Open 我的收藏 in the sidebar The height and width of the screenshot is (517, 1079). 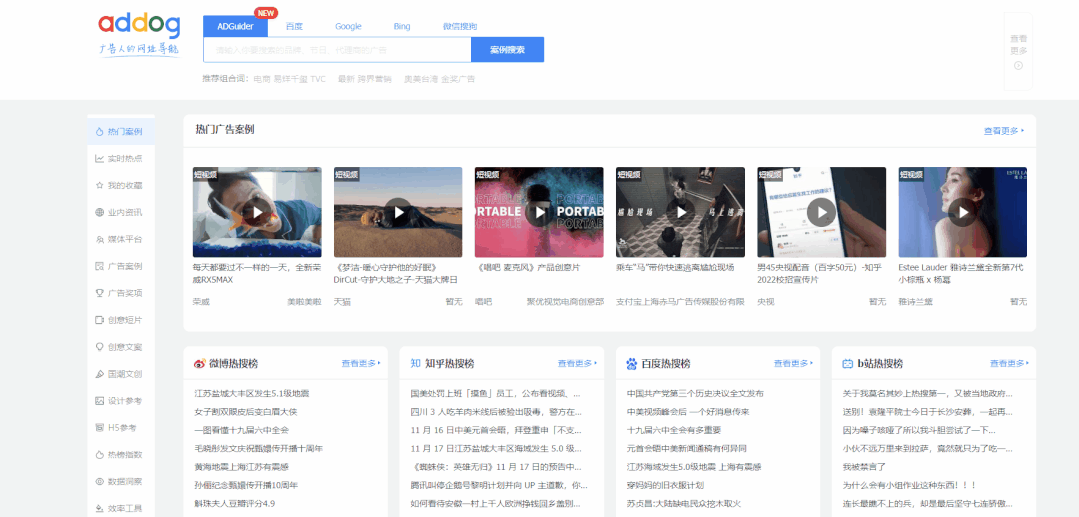click(121, 185)
